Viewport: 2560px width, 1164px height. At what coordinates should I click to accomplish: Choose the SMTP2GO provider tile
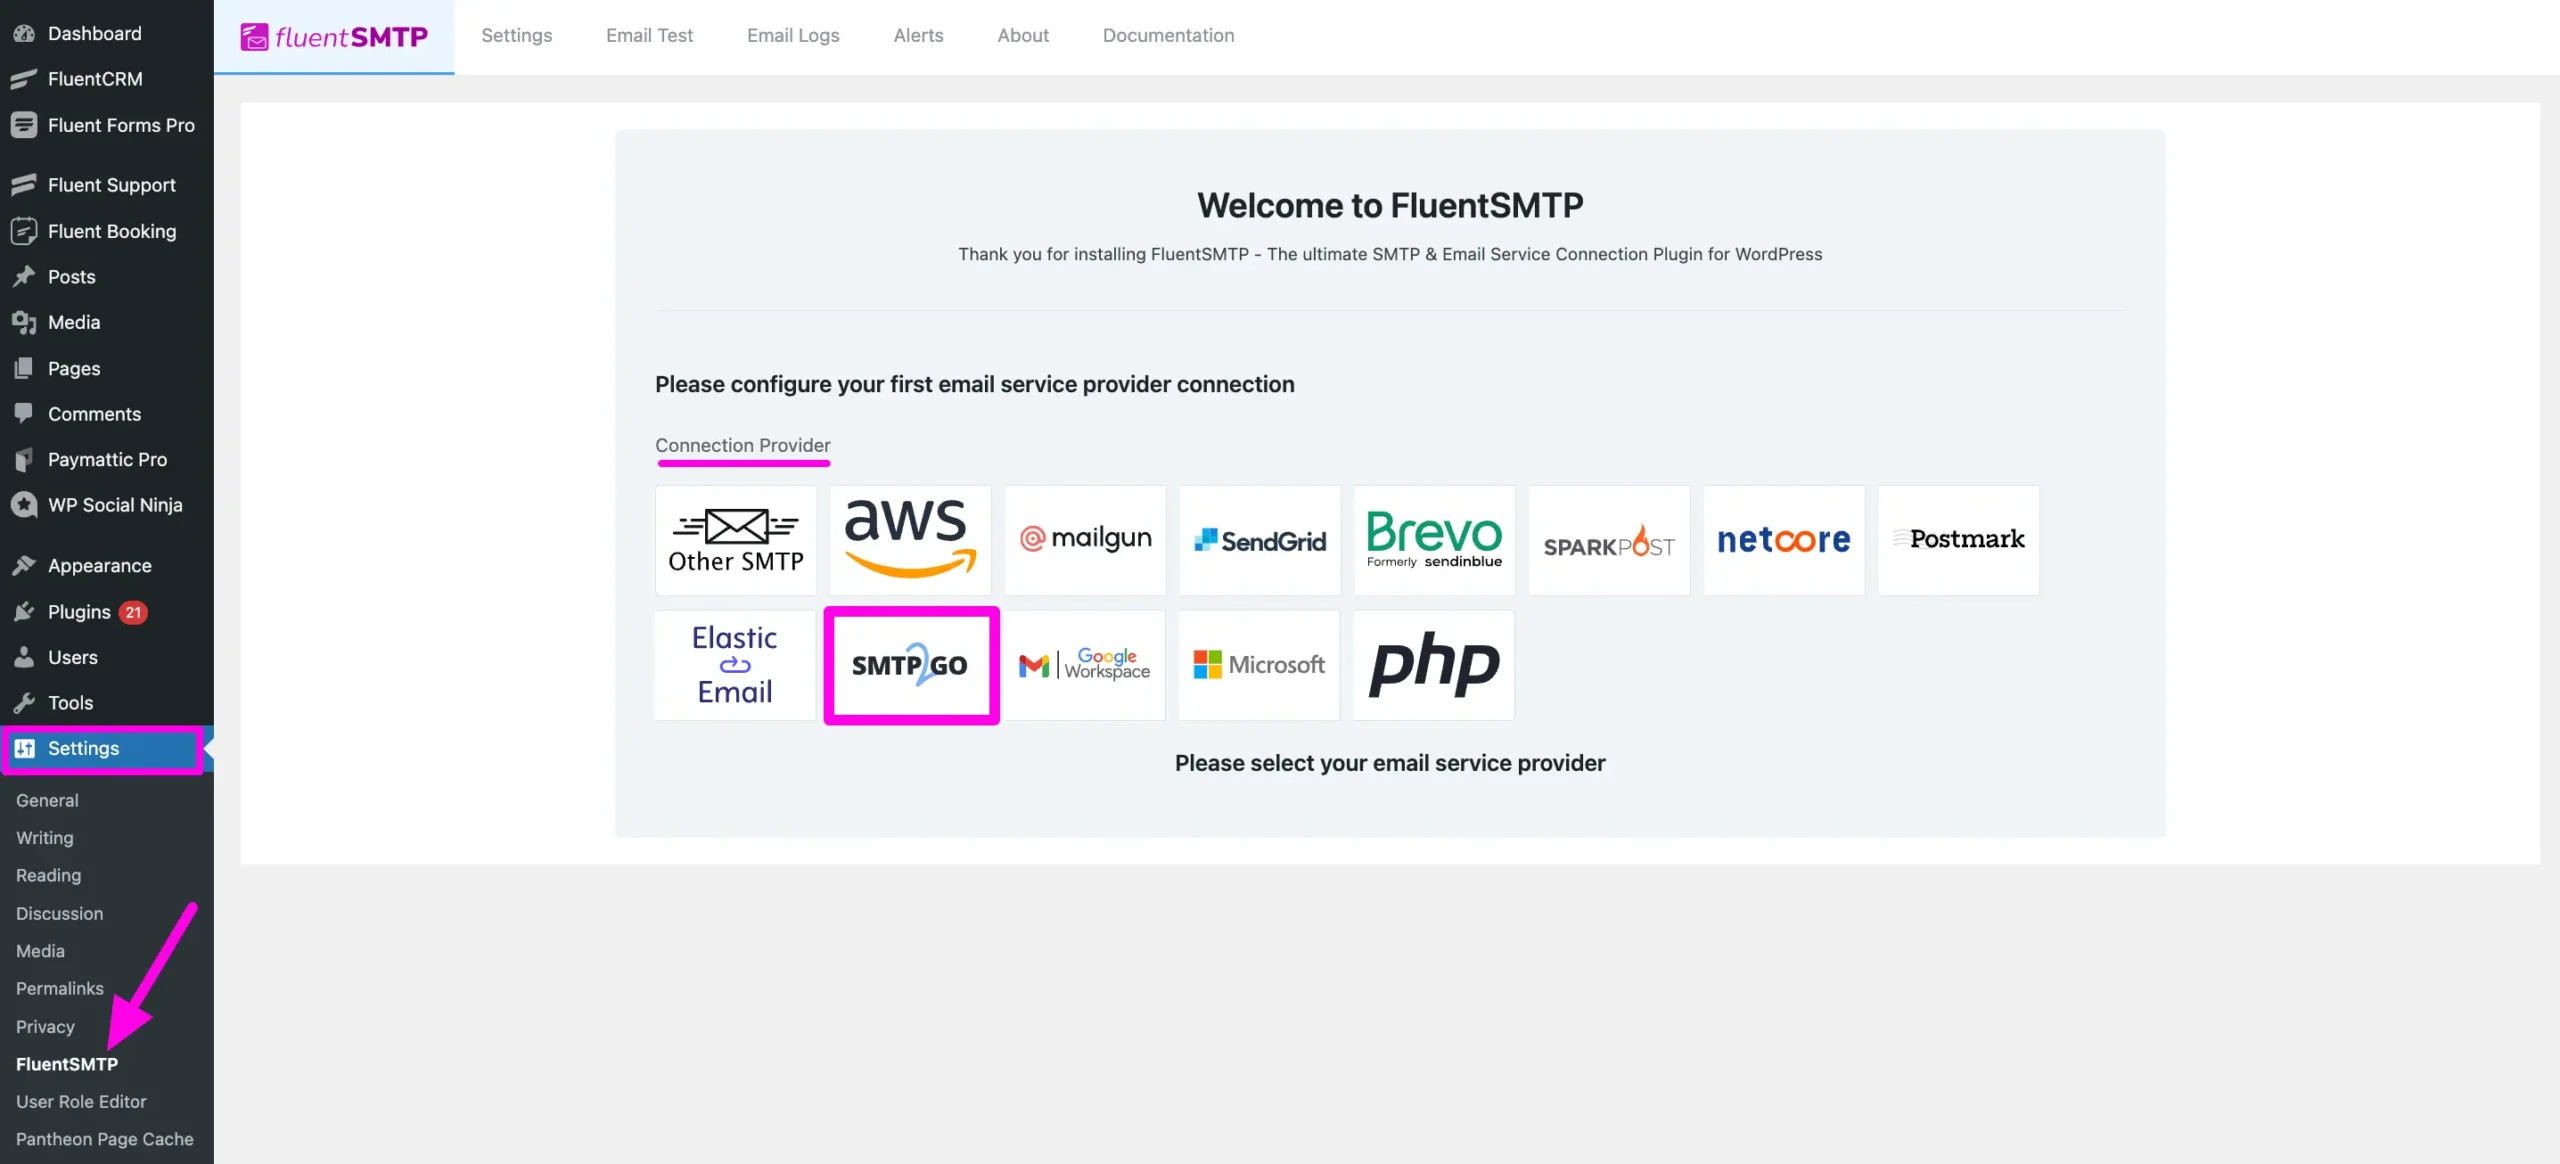coord(910,665)
